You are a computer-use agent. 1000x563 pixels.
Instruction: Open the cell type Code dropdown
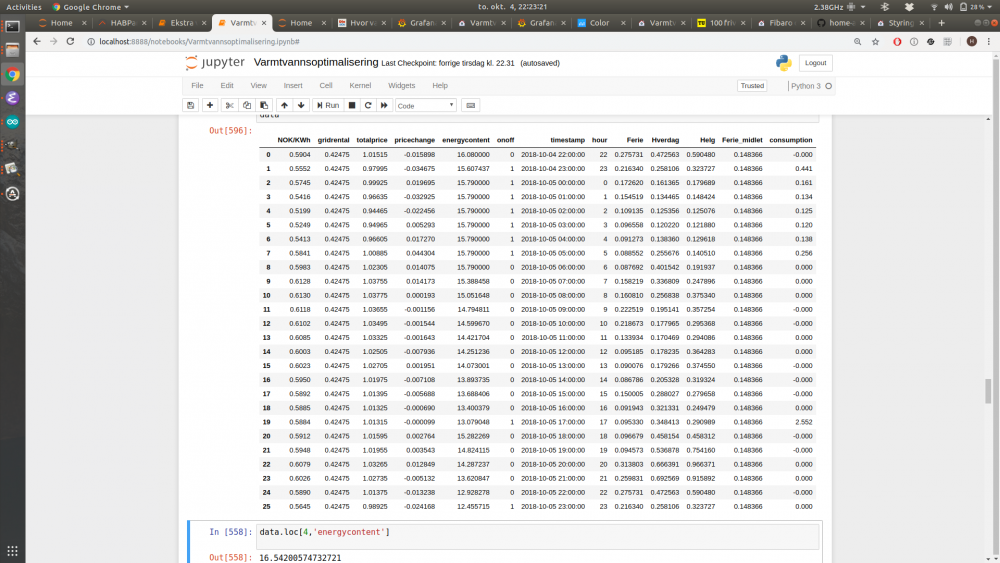coord(425,105)
